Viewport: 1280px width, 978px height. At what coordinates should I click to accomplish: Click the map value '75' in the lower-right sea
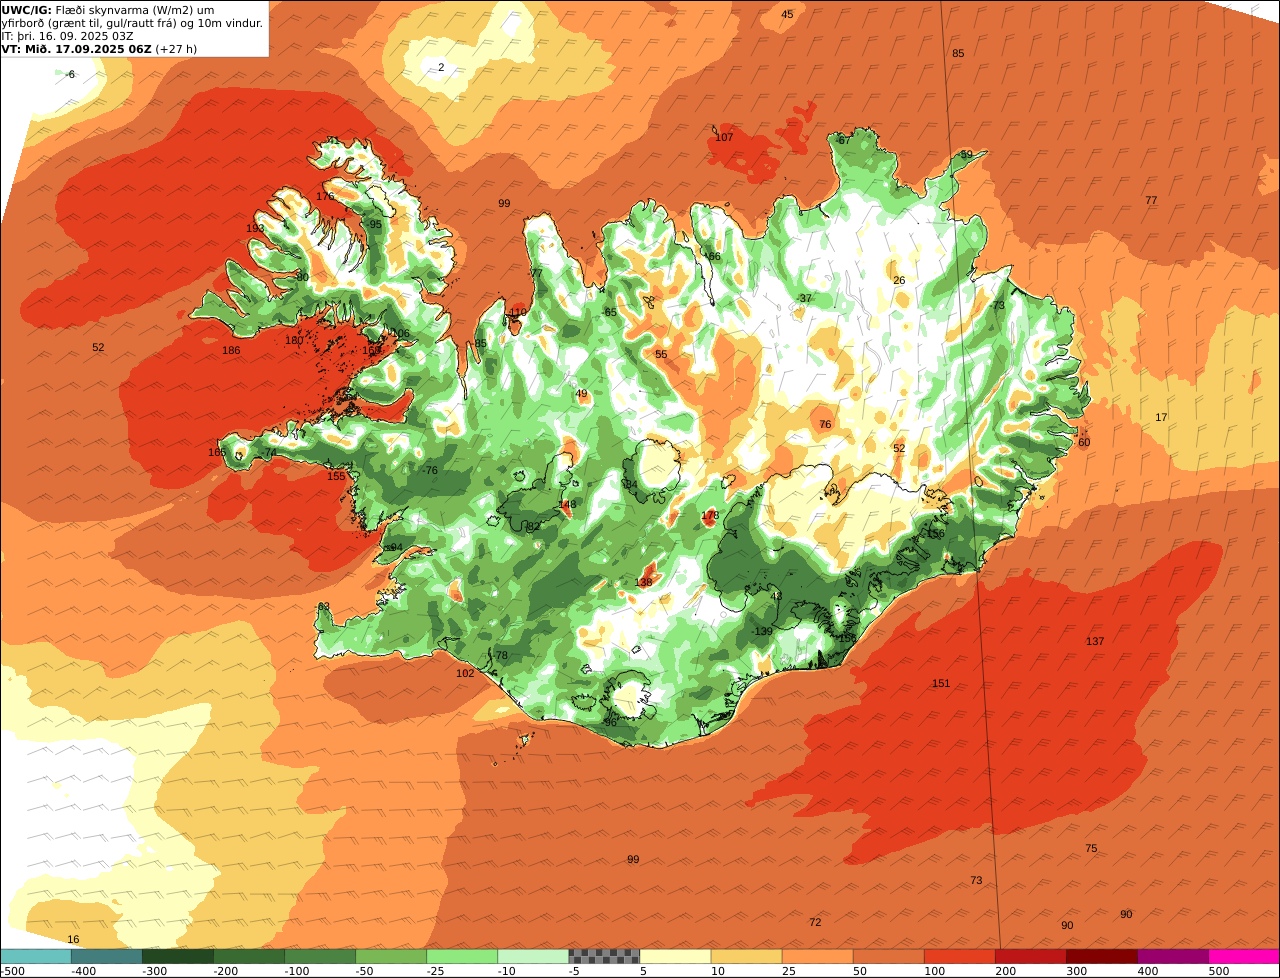tap(1091, 848)
